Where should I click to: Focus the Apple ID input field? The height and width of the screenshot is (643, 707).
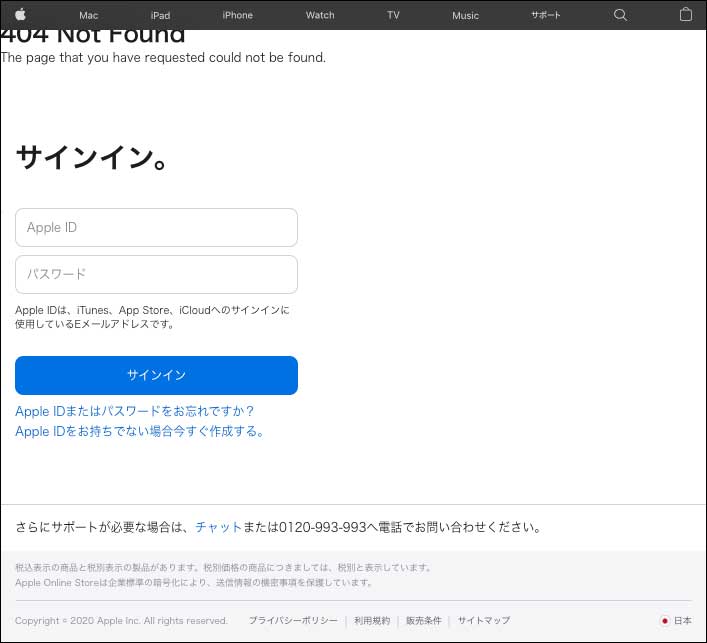click(156, 228)
